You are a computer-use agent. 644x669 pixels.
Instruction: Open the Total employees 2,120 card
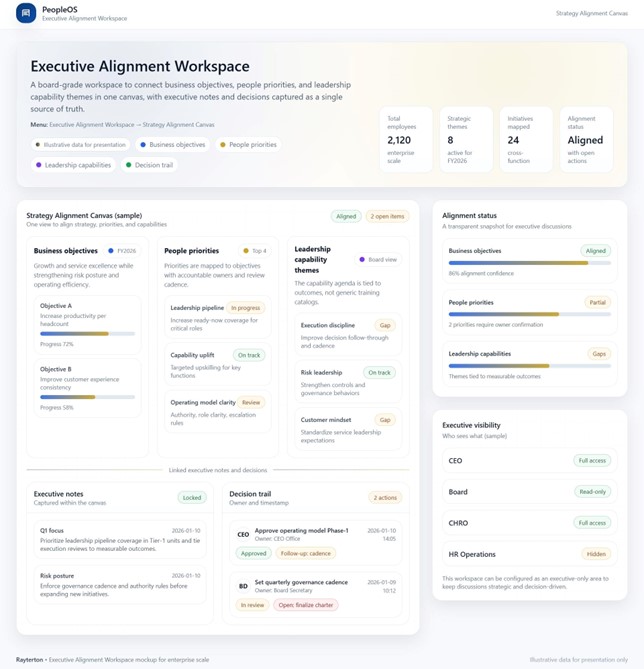click(406, 140)
